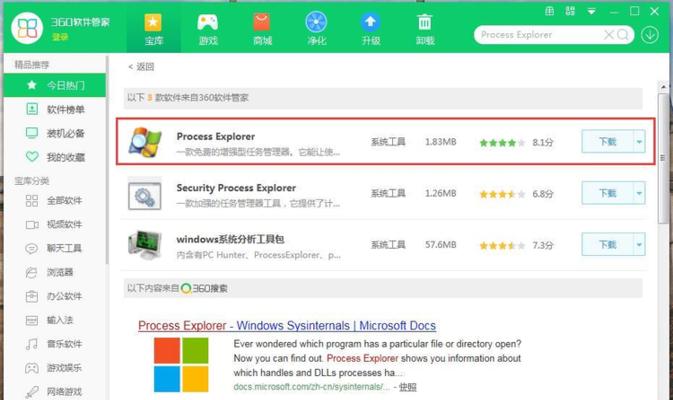
Task: Expand download options for Process Explorer
Action: tap(640, 141)
